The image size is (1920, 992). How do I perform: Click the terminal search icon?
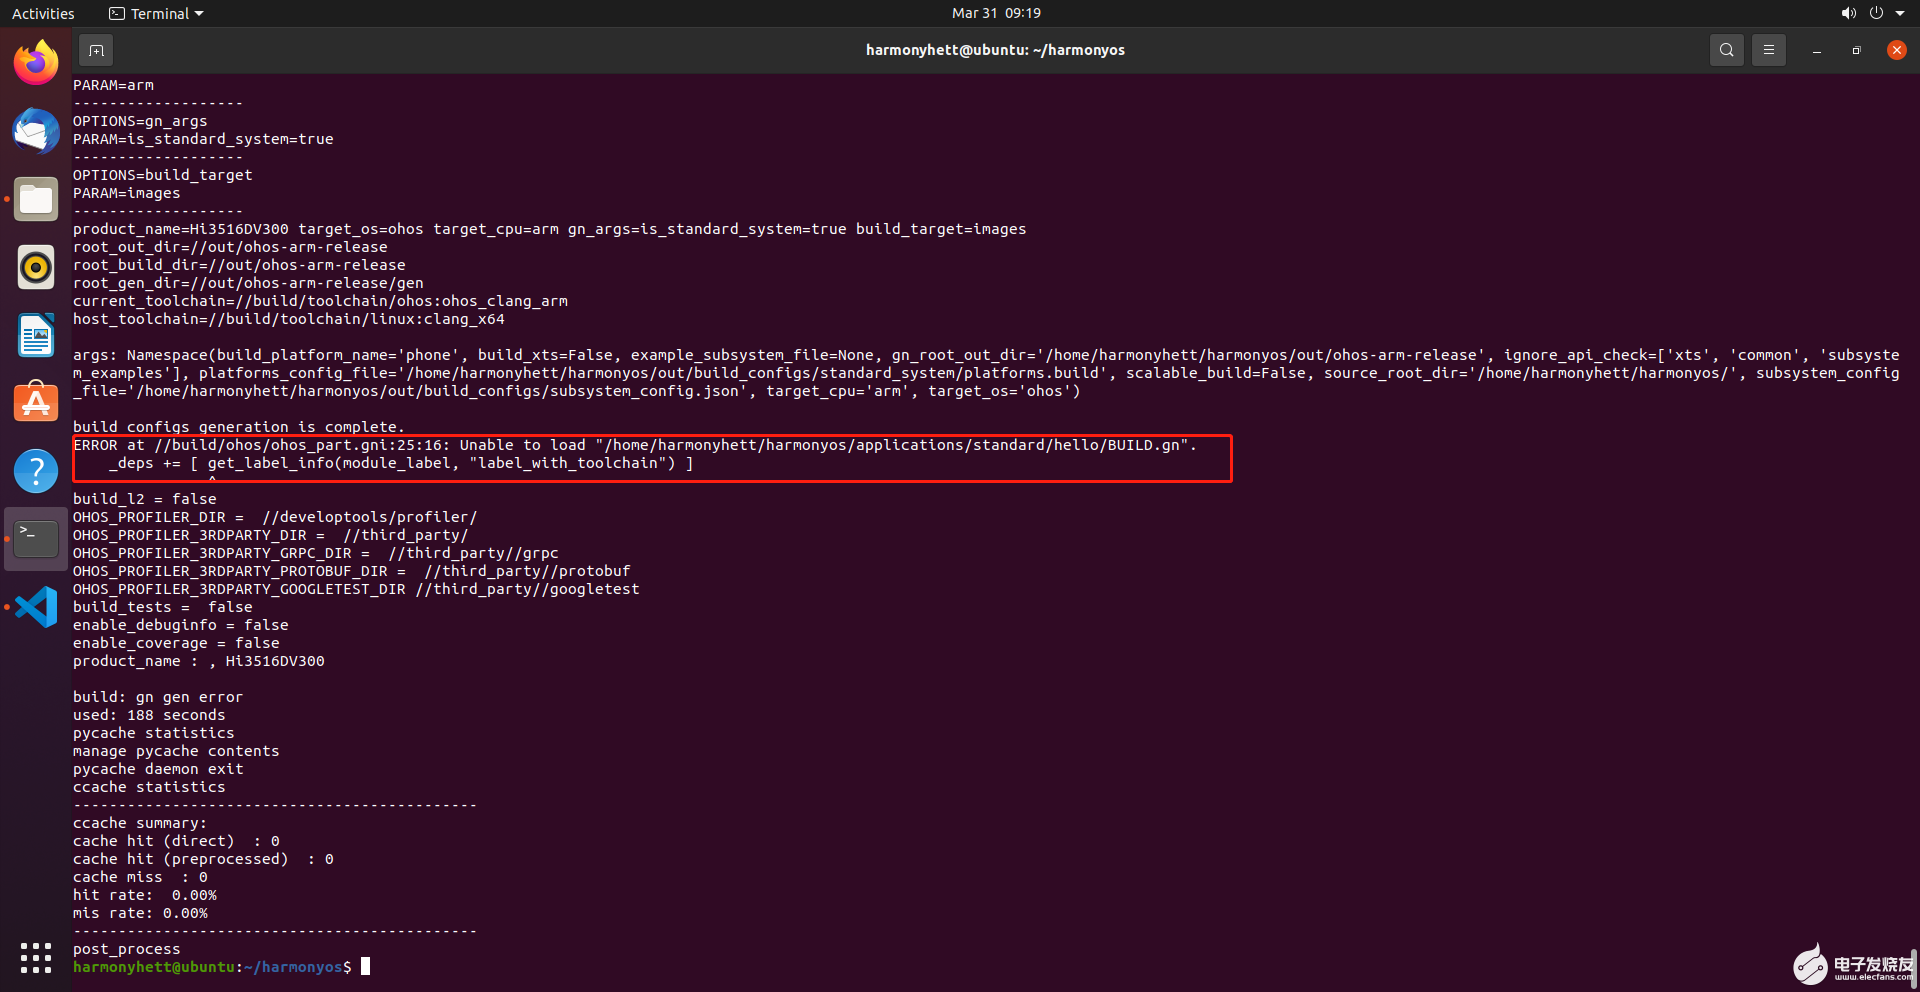click(x=1726, y=50)
